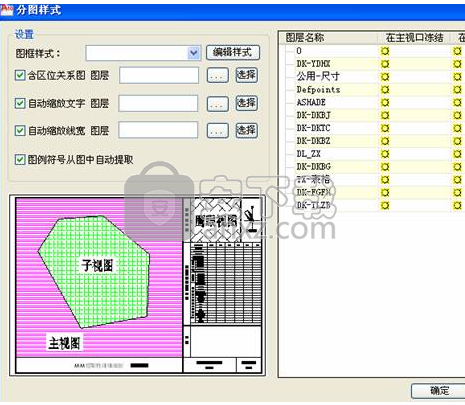Click the 编辑样式 button

click(233, 52)
